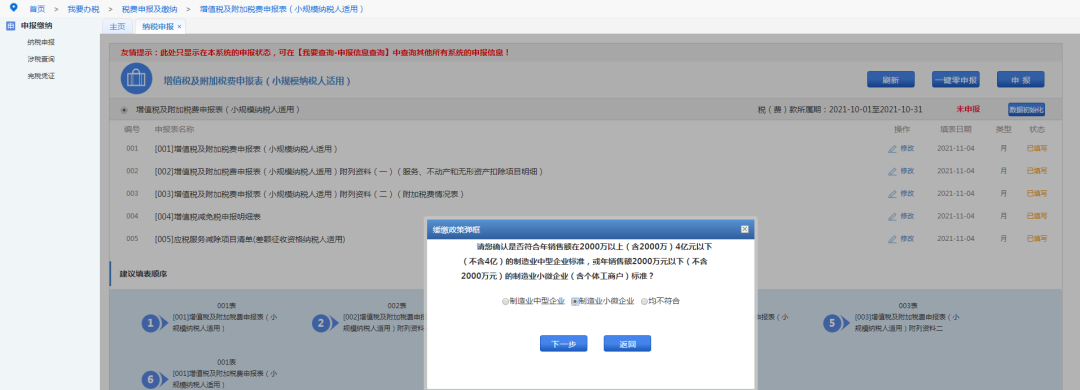Open 涉税查询 in the left sidebar

click(x=41, y=59)
